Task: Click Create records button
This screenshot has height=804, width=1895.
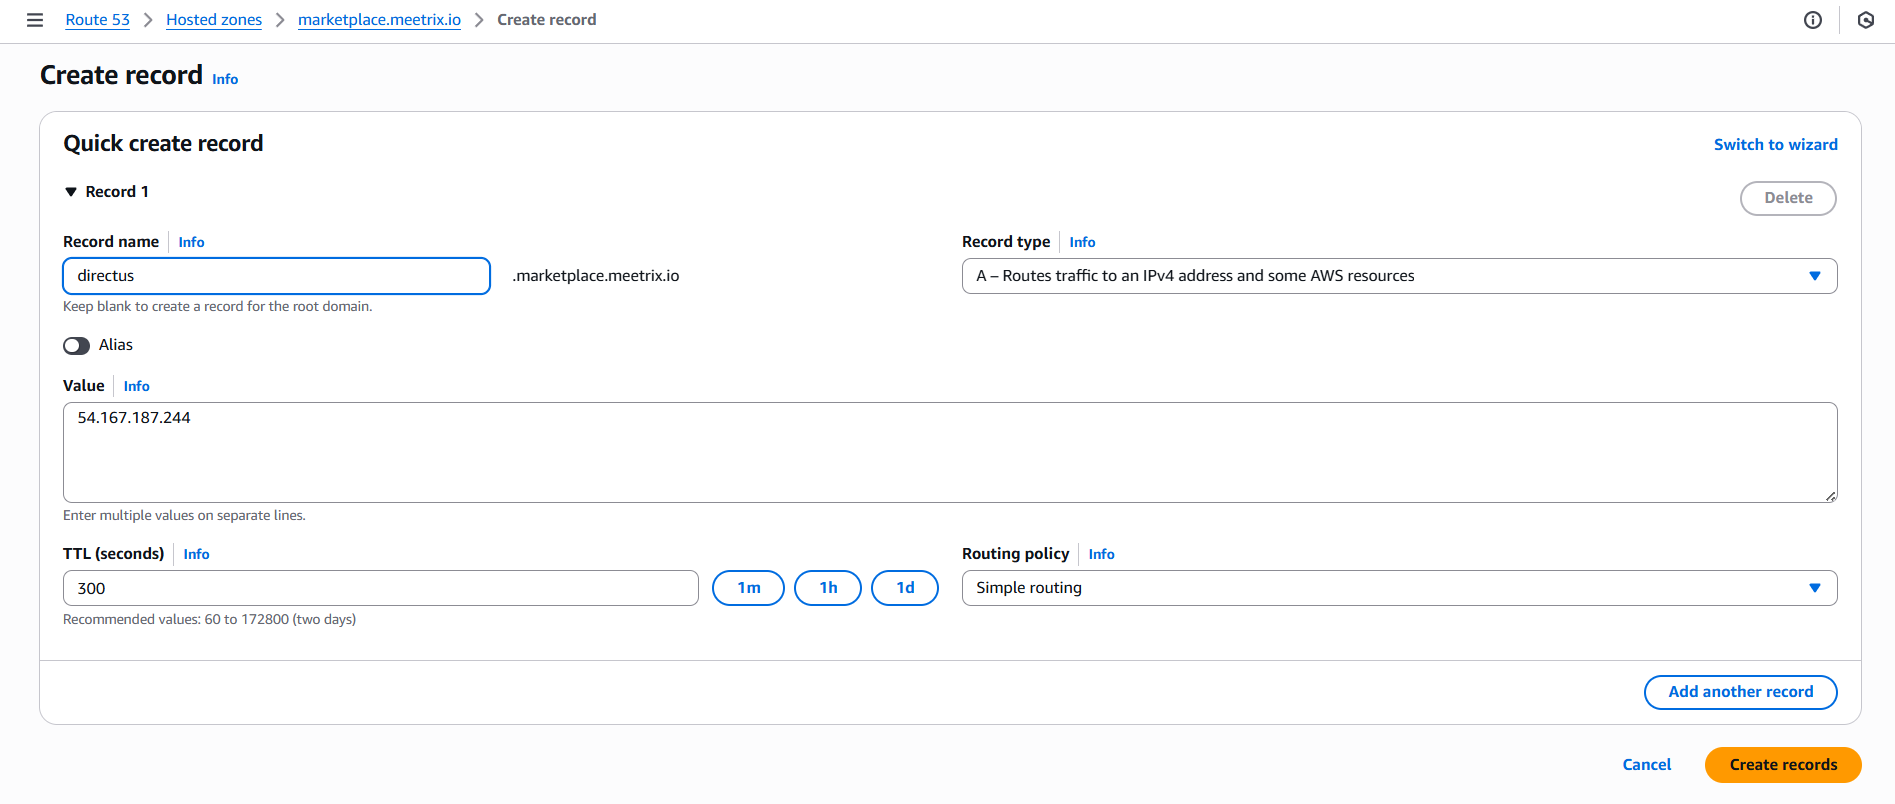Action: 1783,765
